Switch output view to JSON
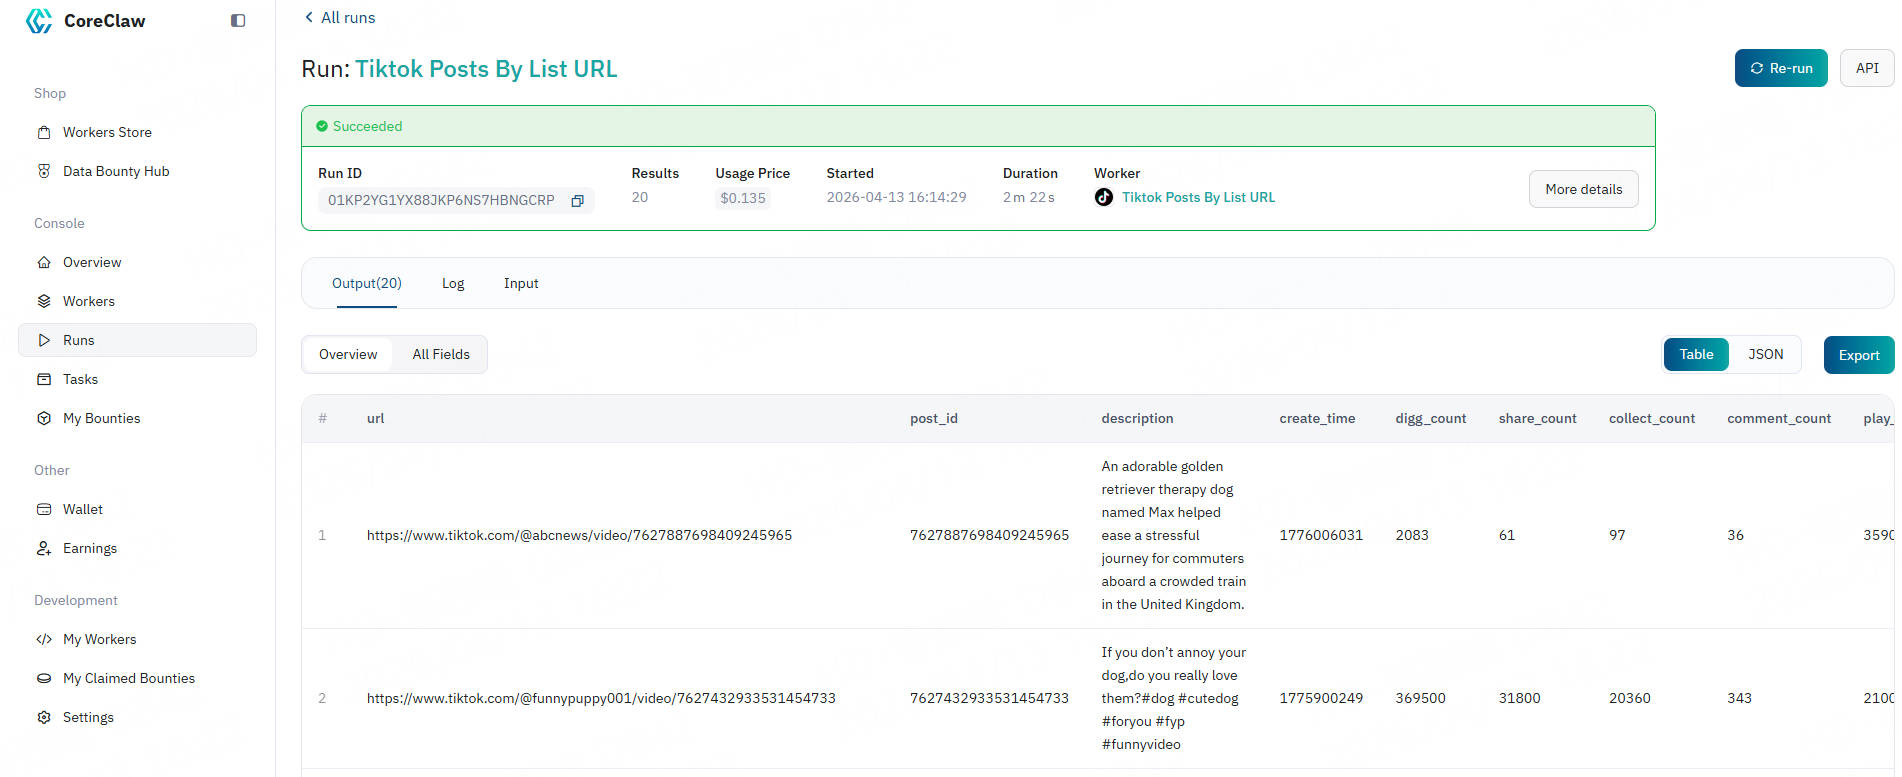This screenshot has height=777, width=1902. (1765, 355)
